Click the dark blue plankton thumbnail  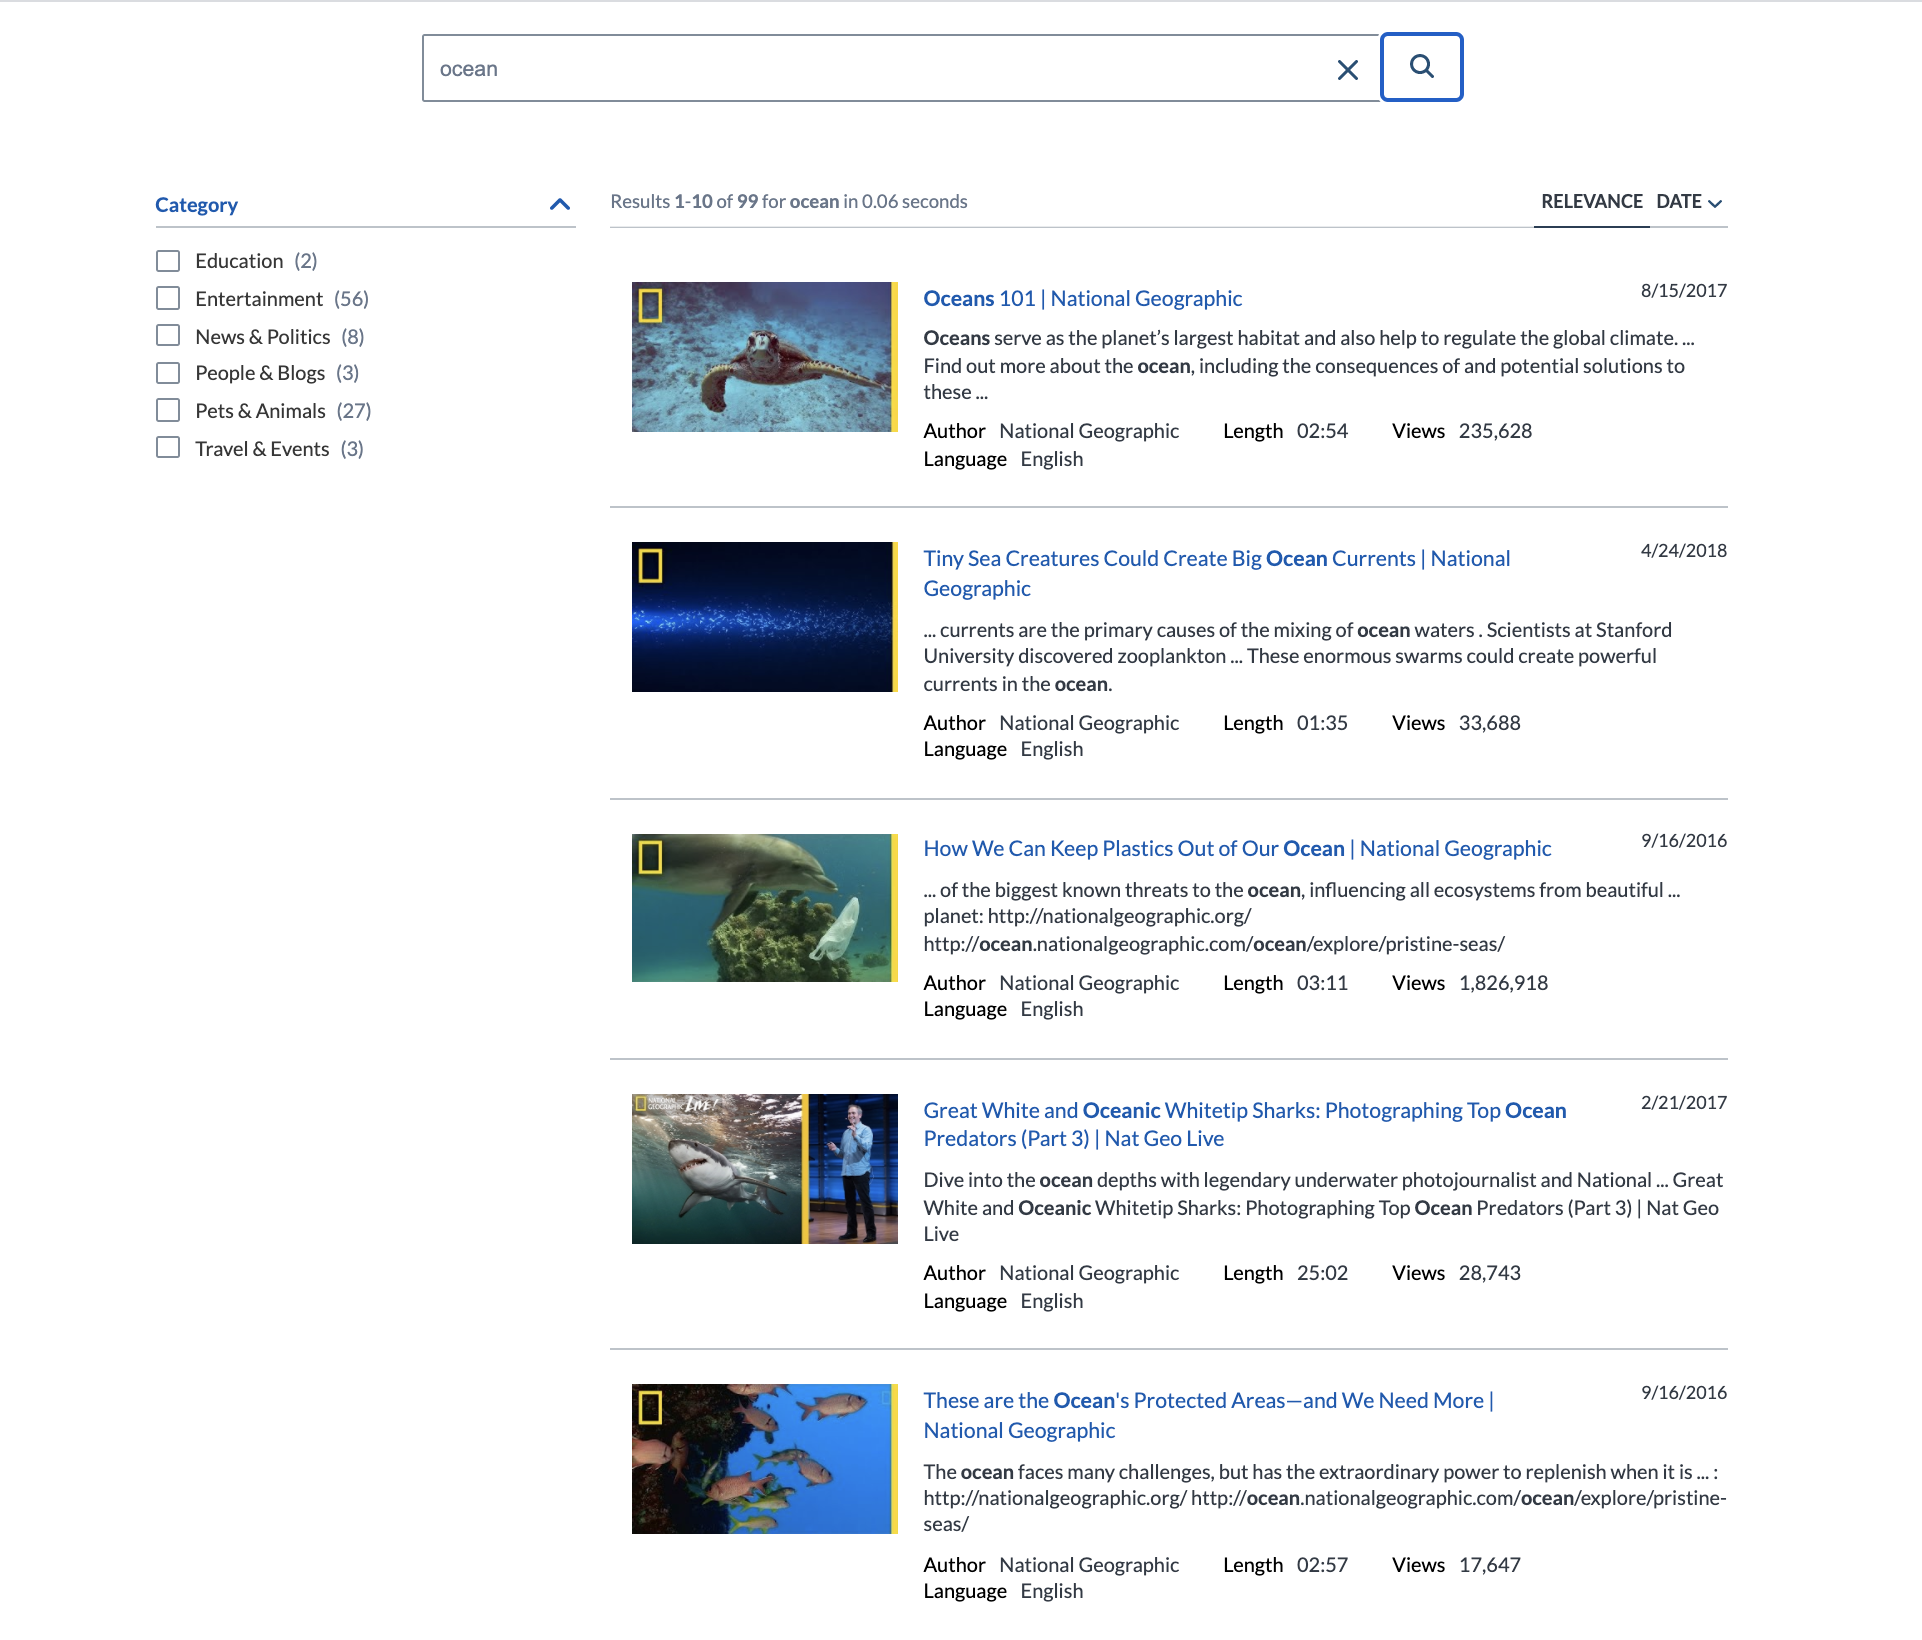click(x=764, y=617)
